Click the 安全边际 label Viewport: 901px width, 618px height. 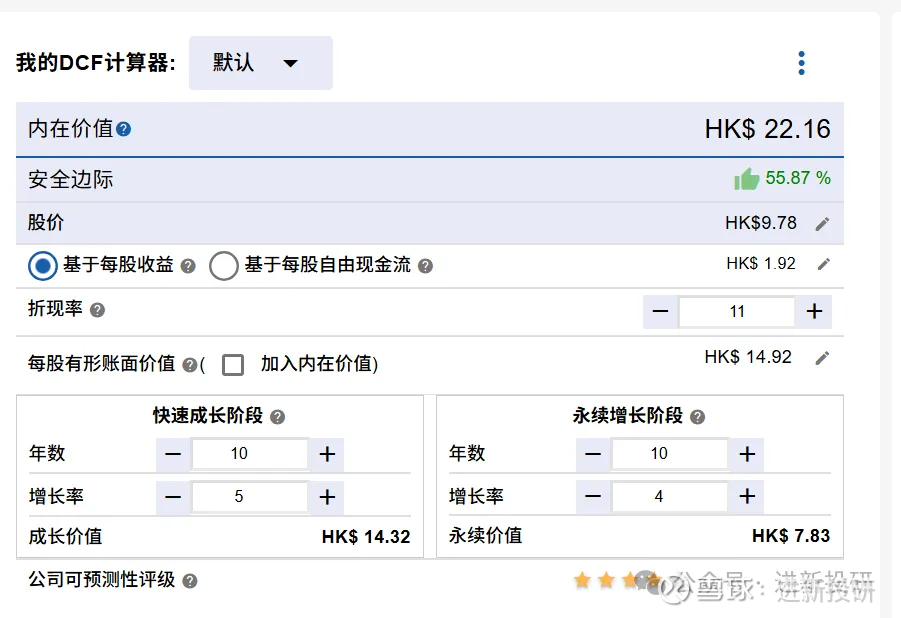[71, 179]
